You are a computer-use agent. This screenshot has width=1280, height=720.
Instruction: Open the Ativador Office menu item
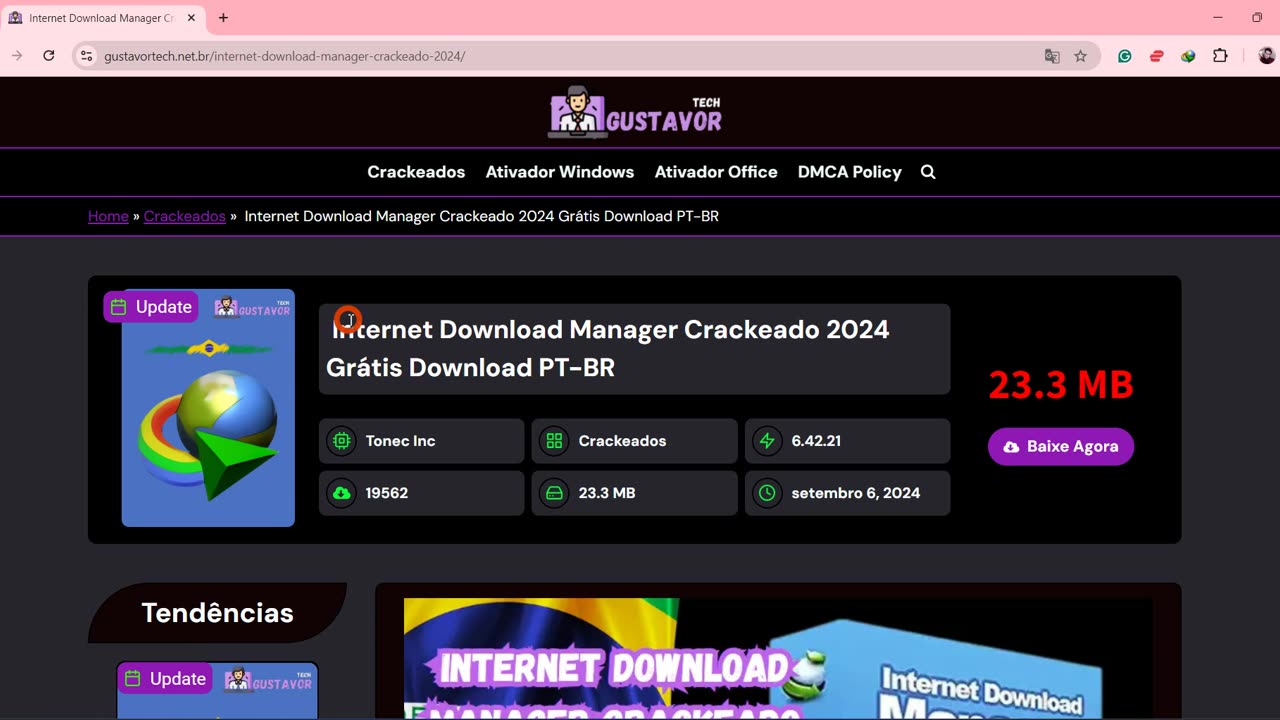click(x=716, y=172)
